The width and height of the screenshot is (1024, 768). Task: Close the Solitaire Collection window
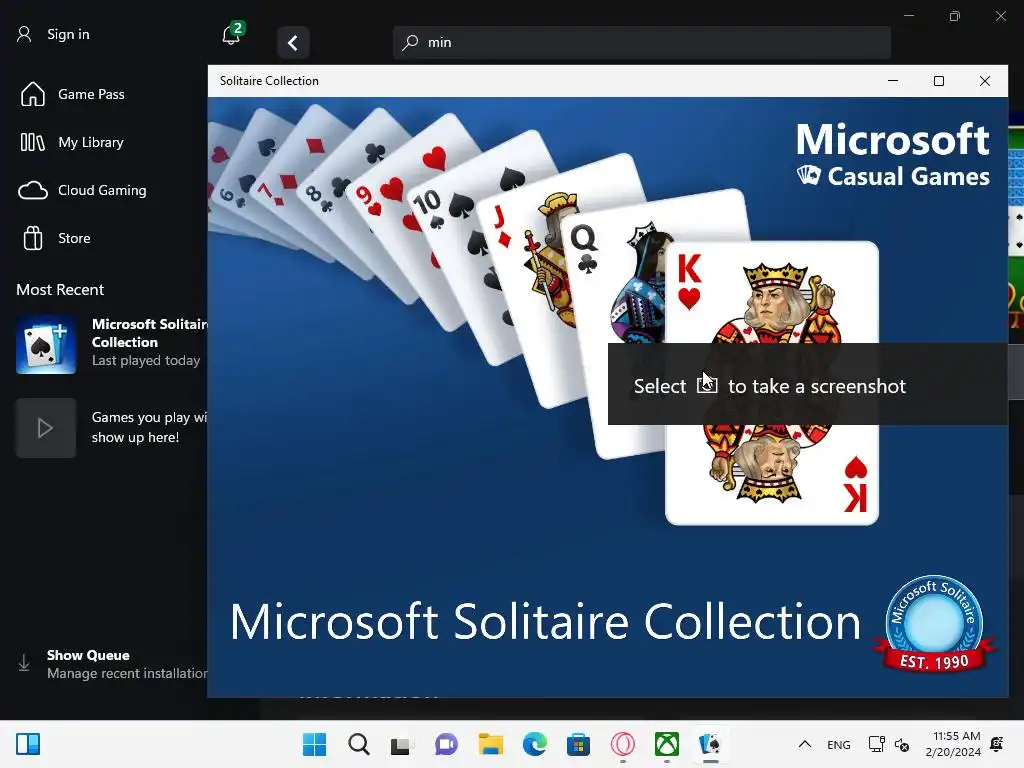pyautogui.click(x=985, y=81)
